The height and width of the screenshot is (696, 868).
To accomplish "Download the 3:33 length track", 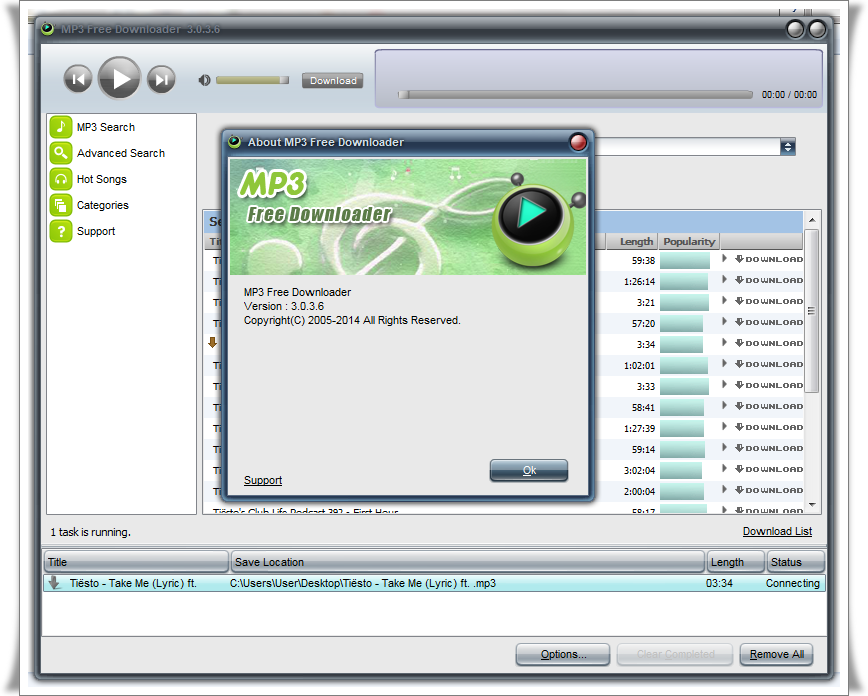I will [x=769, y=385].
